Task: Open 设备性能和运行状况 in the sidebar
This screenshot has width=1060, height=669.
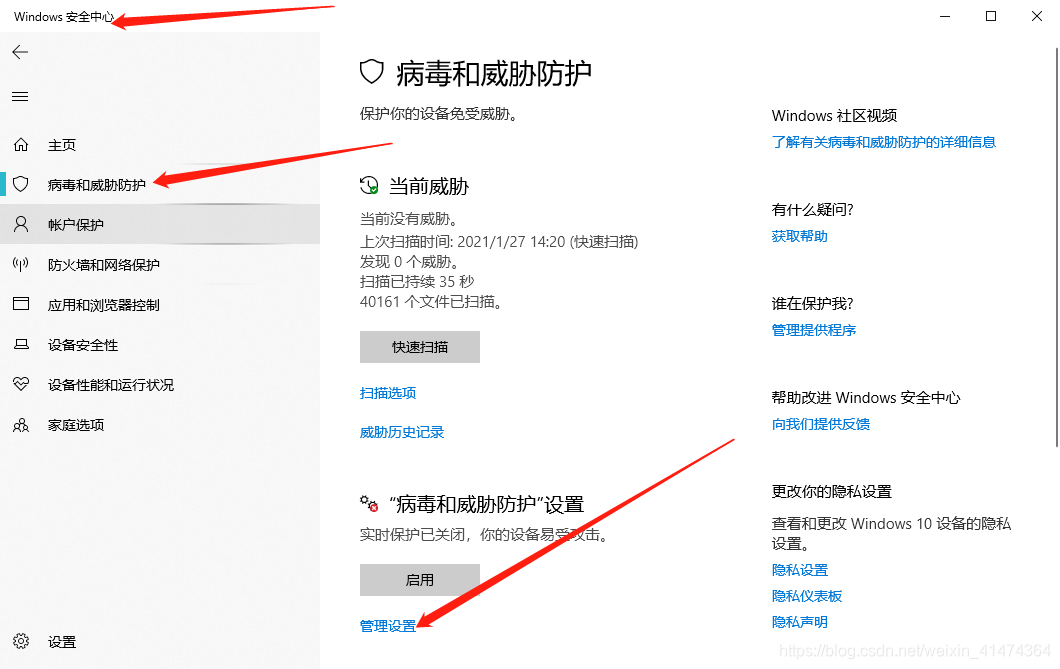Action: click(x=160, y=385)
